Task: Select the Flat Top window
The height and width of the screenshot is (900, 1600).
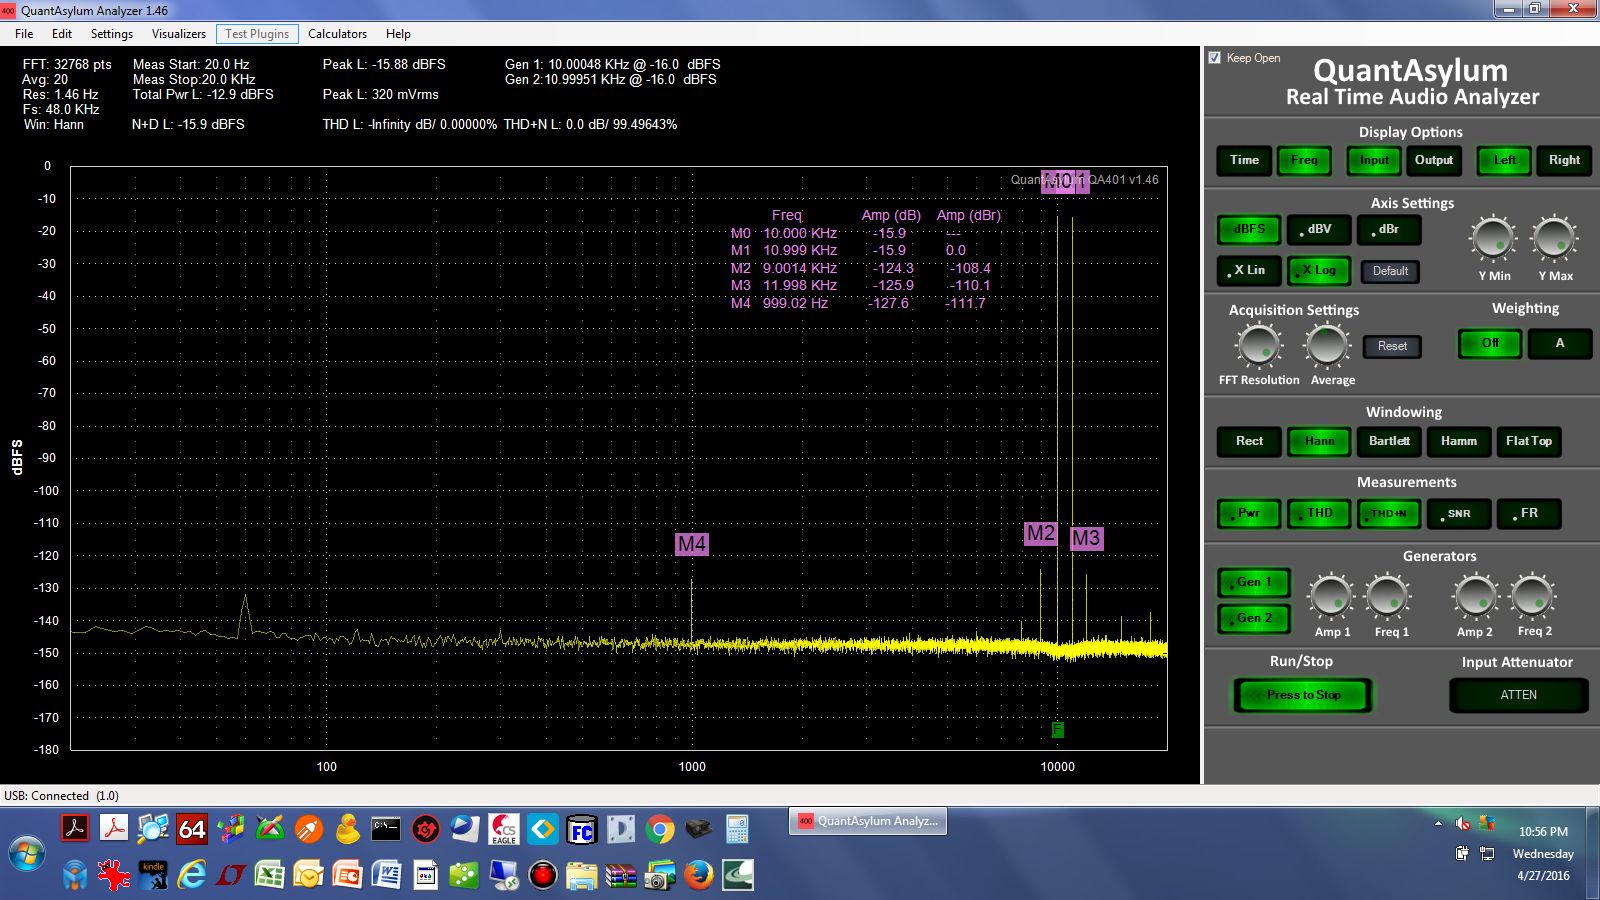Action: pos(1529,441)
